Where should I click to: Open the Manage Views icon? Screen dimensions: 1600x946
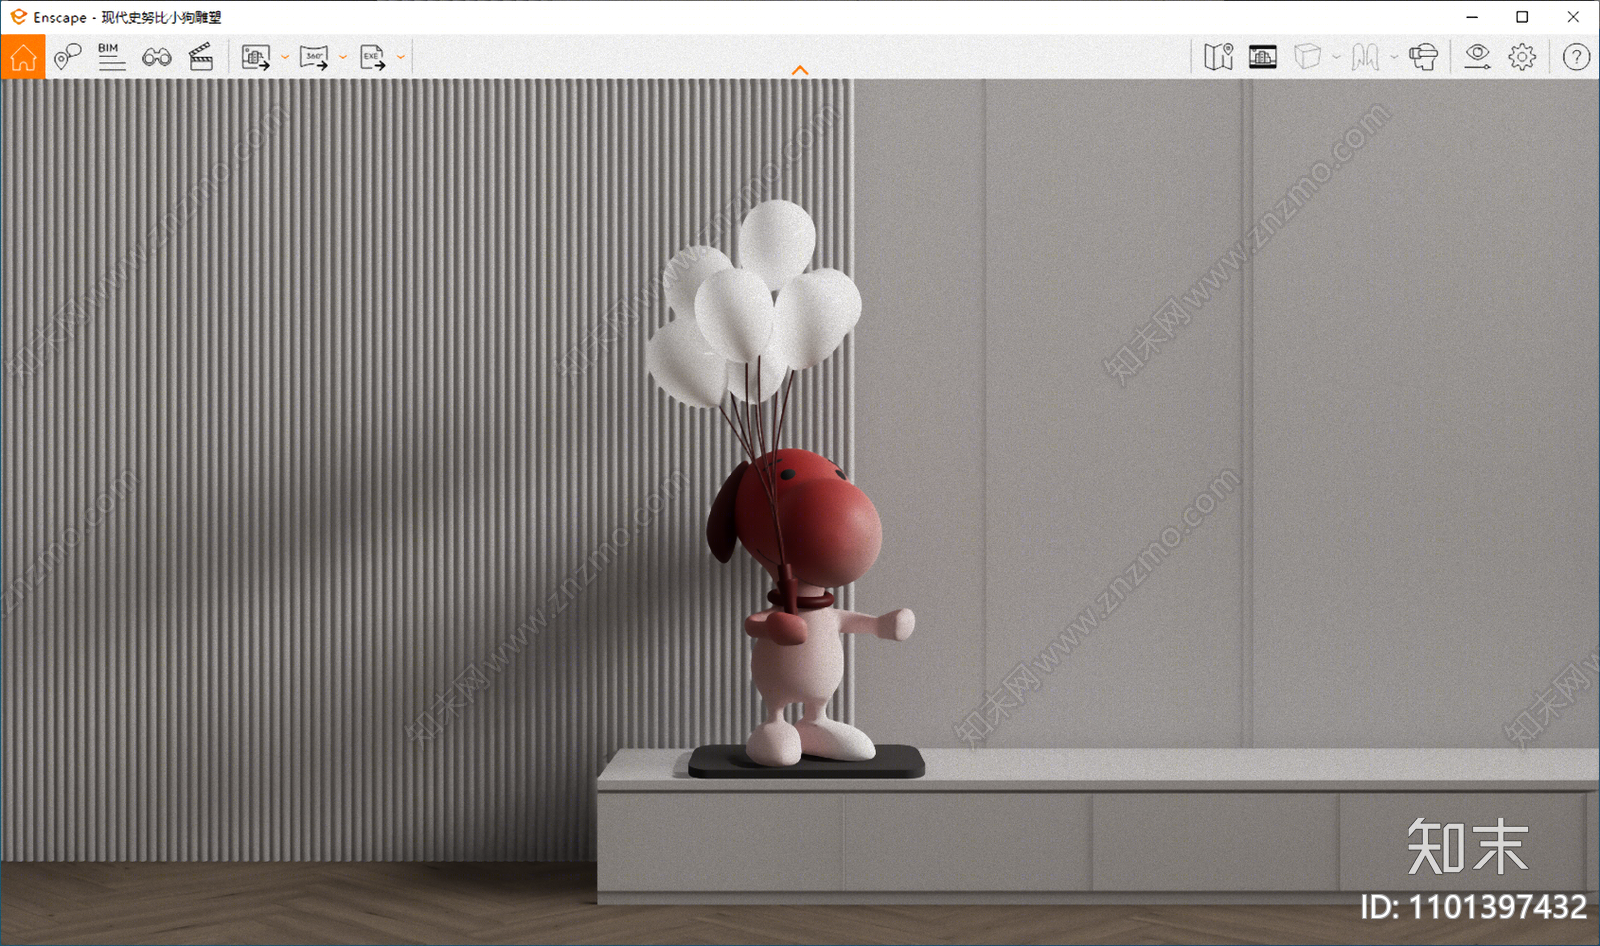tap(67, 57)
